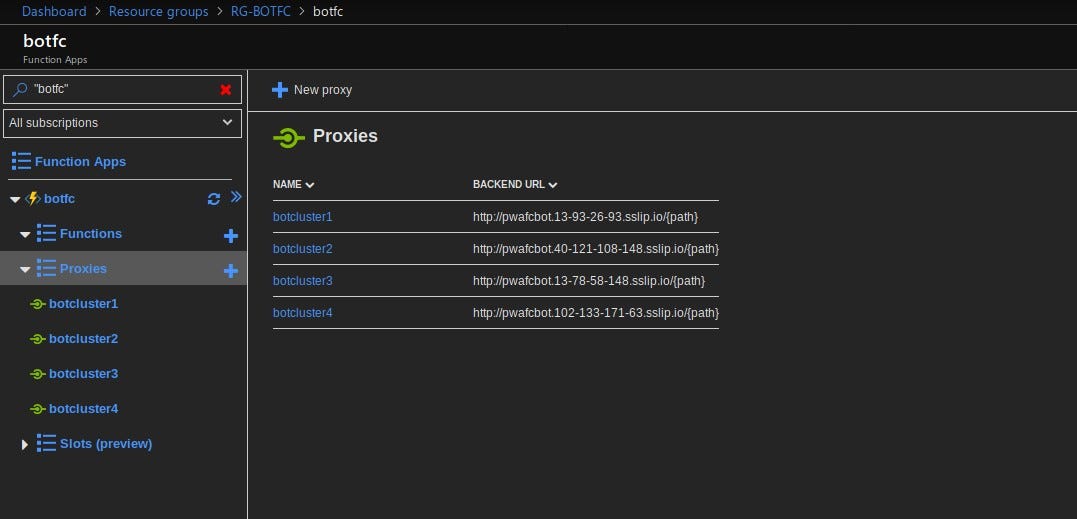Expand the Slots (preview) node
The height and width of the screenshot is (519, 1077).
tap(25, 444)
